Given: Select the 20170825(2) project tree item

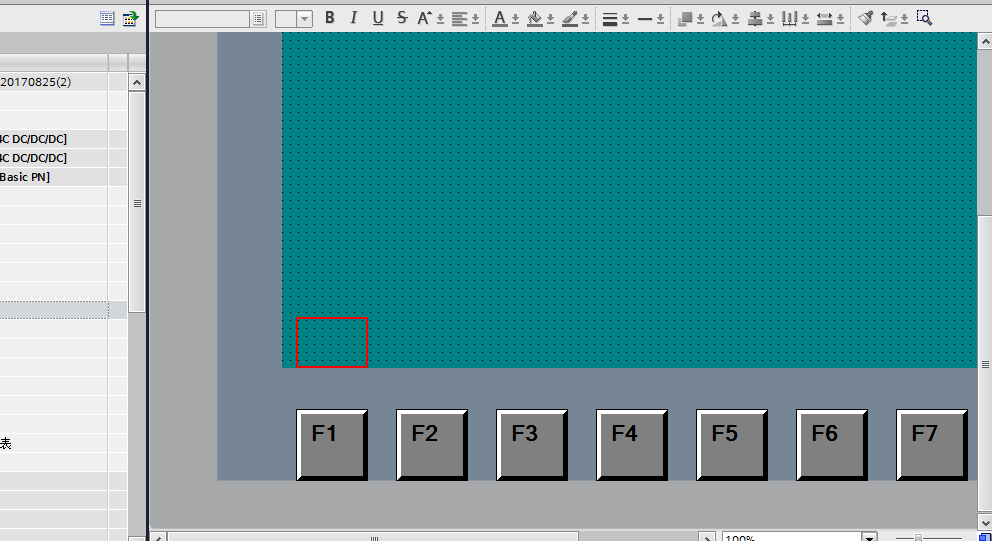Looking at the screenshot, I should [x=36, y=81].
